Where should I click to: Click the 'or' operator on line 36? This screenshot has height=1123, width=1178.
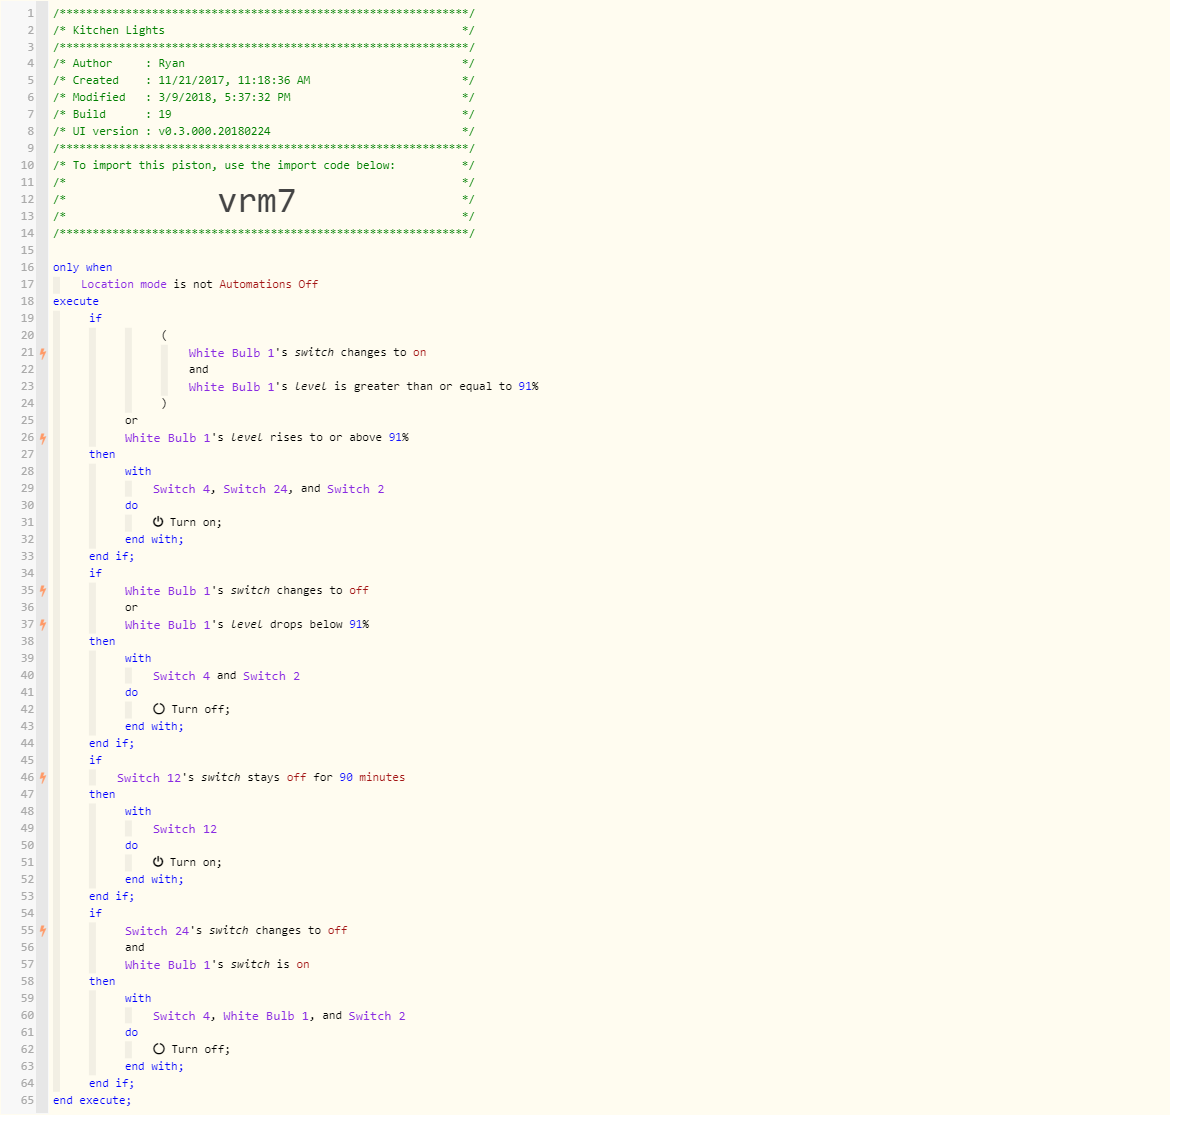131,608
